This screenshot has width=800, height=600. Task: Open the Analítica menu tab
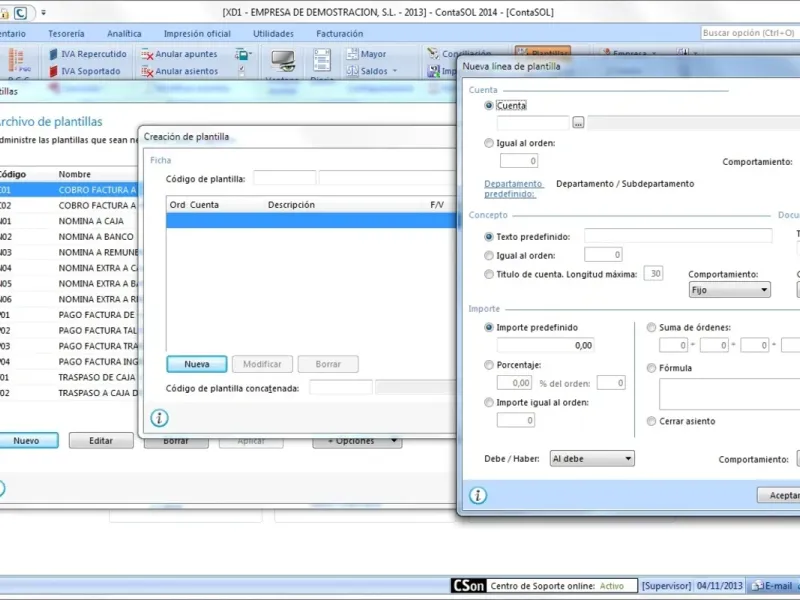(124, 34)
